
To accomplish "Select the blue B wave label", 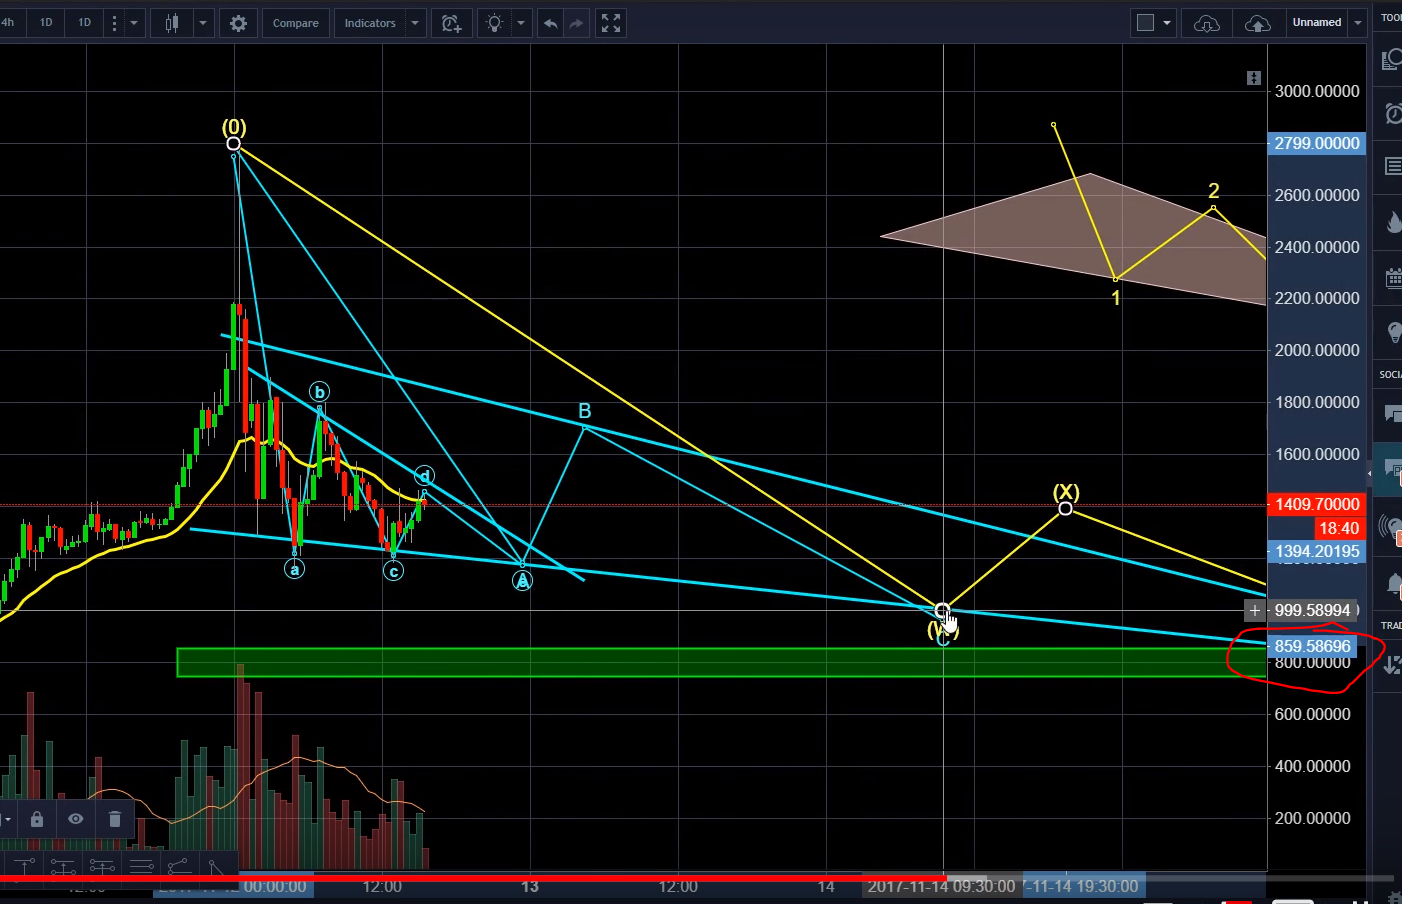I will coord(585,411).
